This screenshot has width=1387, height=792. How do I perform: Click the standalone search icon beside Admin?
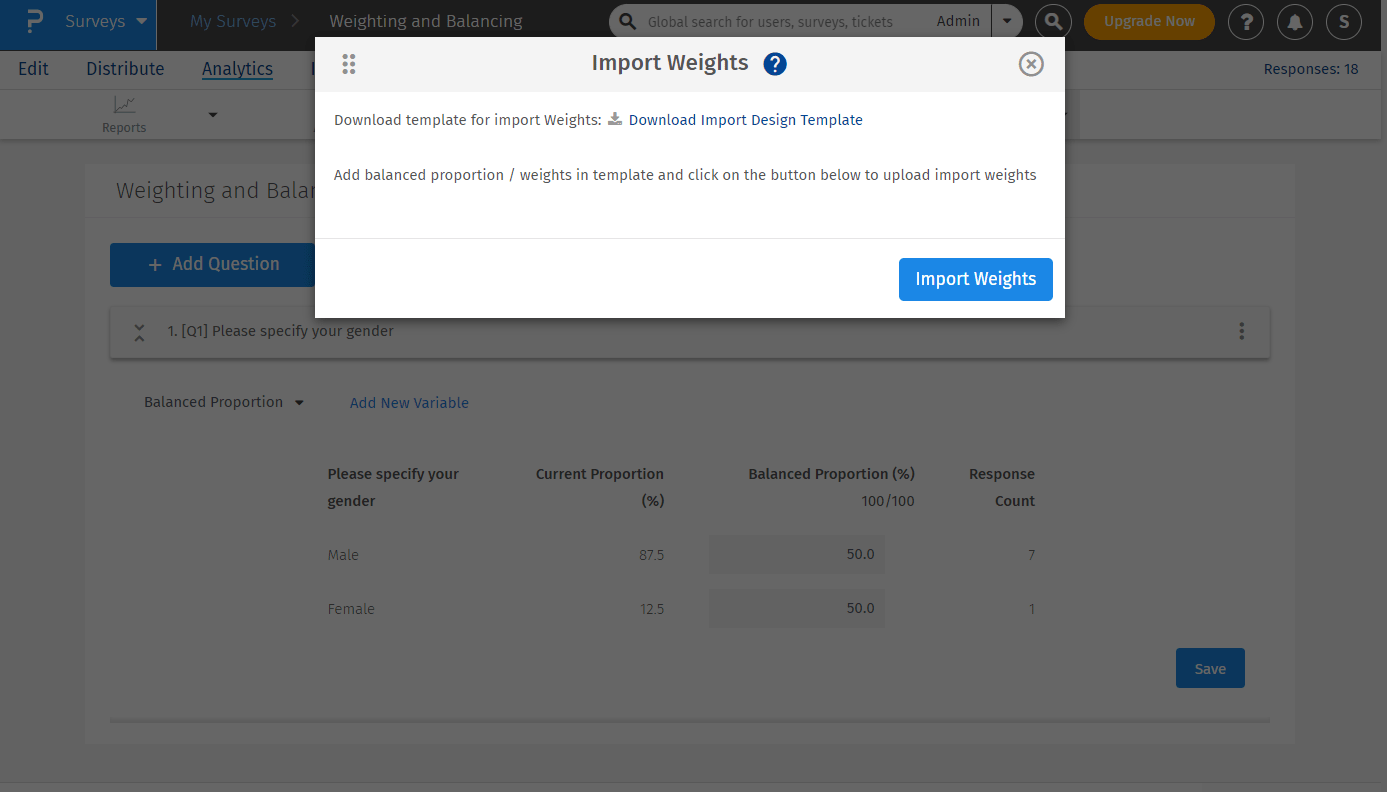pyautogui.click(x=1053, y=21)
